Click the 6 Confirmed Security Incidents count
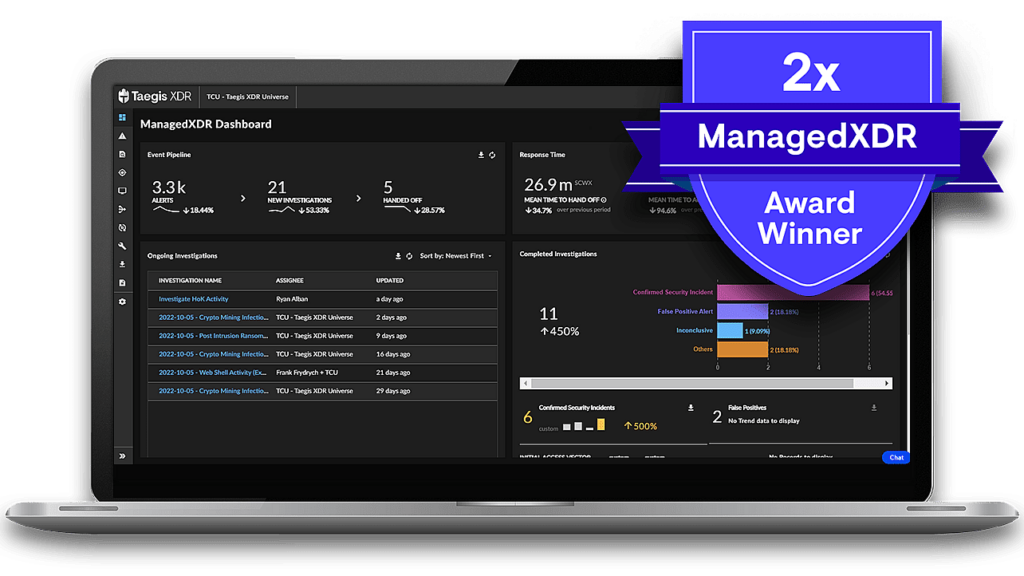Screen dimensions: 1024x576 [528, 417]
